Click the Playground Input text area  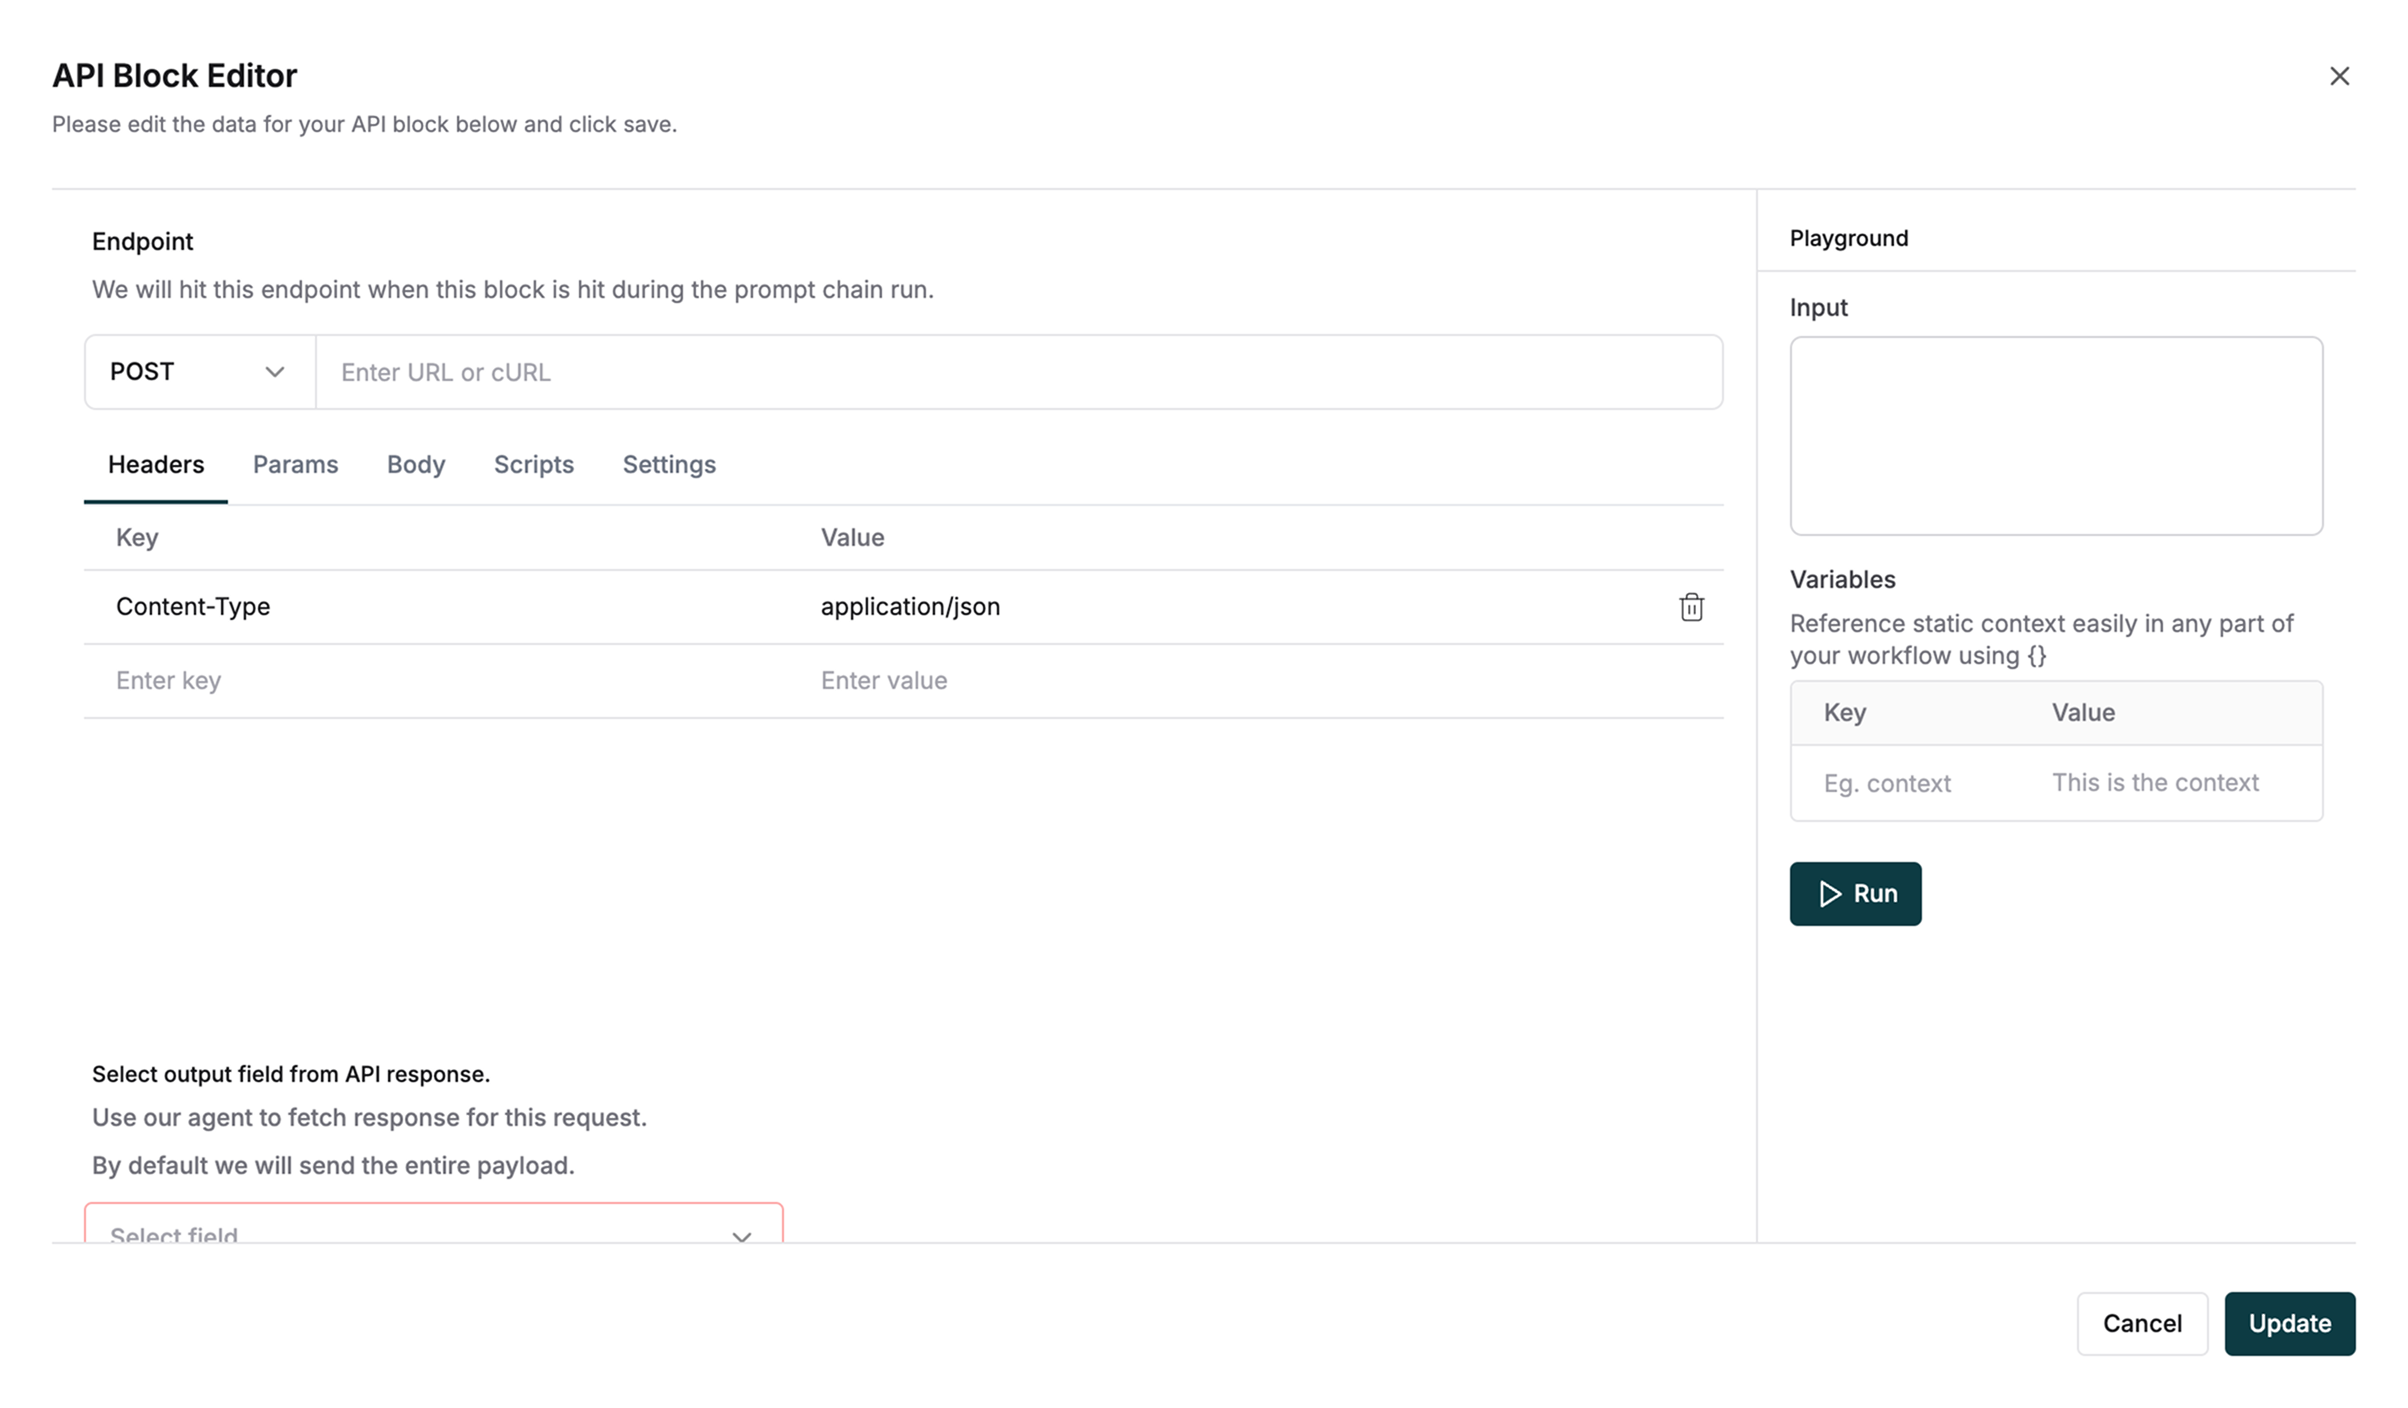click(x=2056, y=436)
